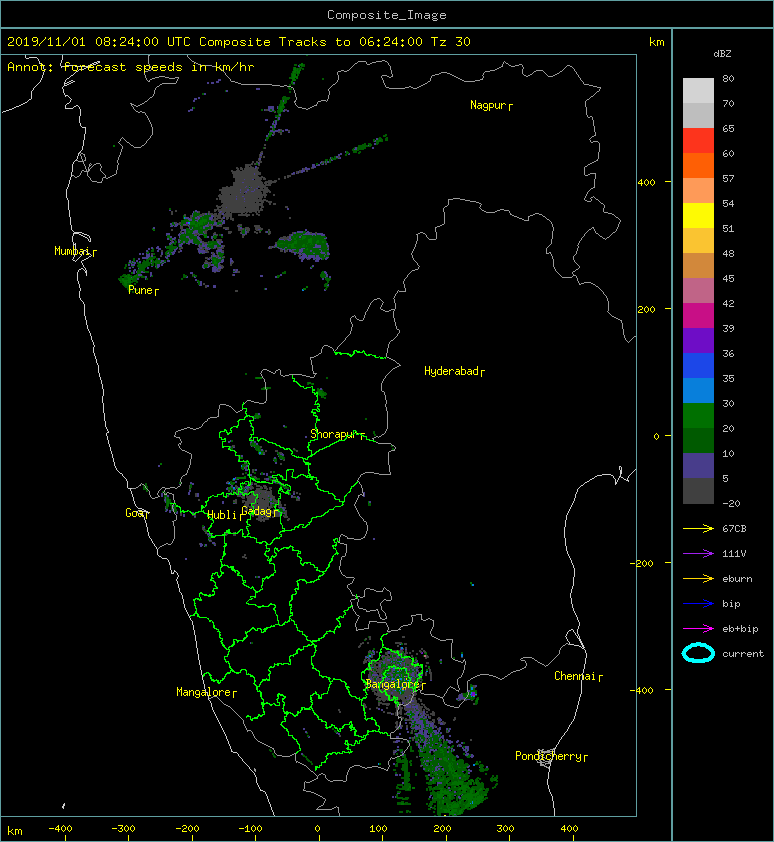Click the magenta 42 dBZ color swatch
Image resolution: width=774 pixels, height=842 pixels.
coord(698,315)
